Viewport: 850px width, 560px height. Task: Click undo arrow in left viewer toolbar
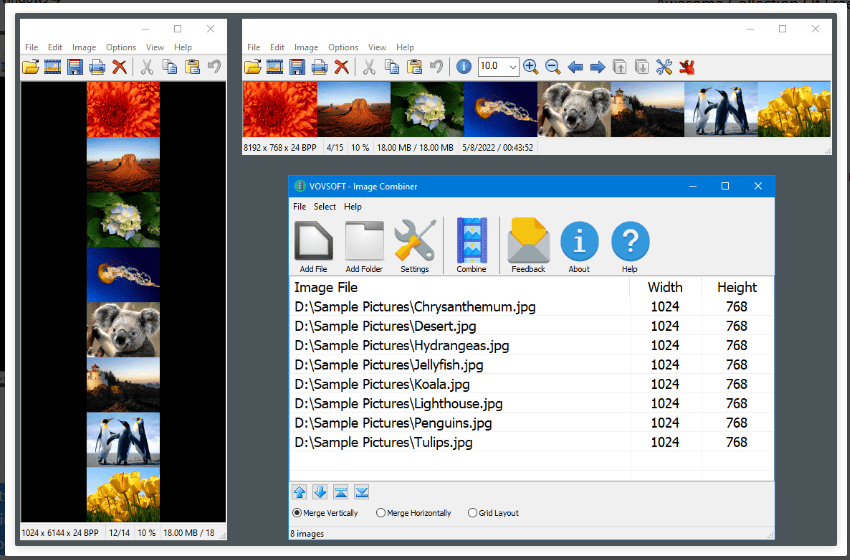tap(215, 67)
